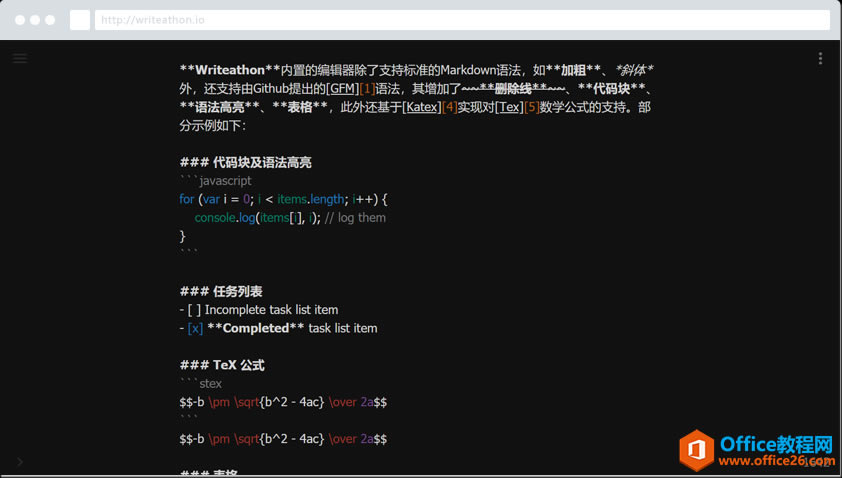Image resolution: width=842 pixels, height=478 pixels.
Task: Click the orange [1] reference marker
Action: click(x=367, y=89)
